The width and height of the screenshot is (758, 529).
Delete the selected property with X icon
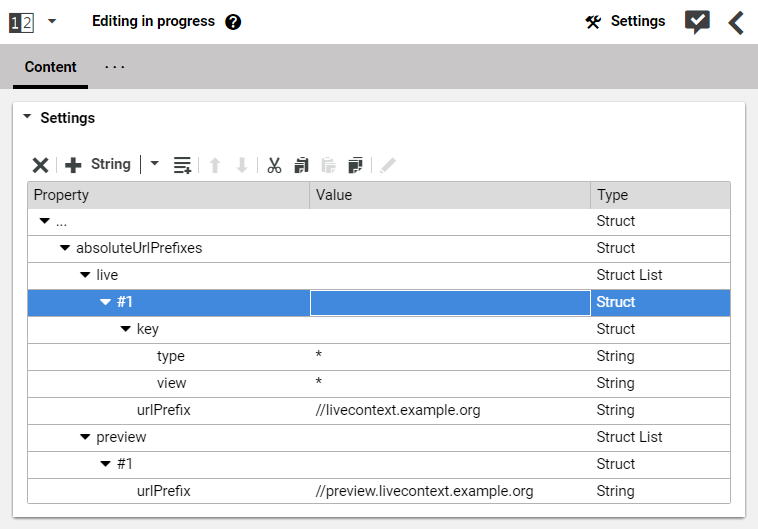coord(41,165)
